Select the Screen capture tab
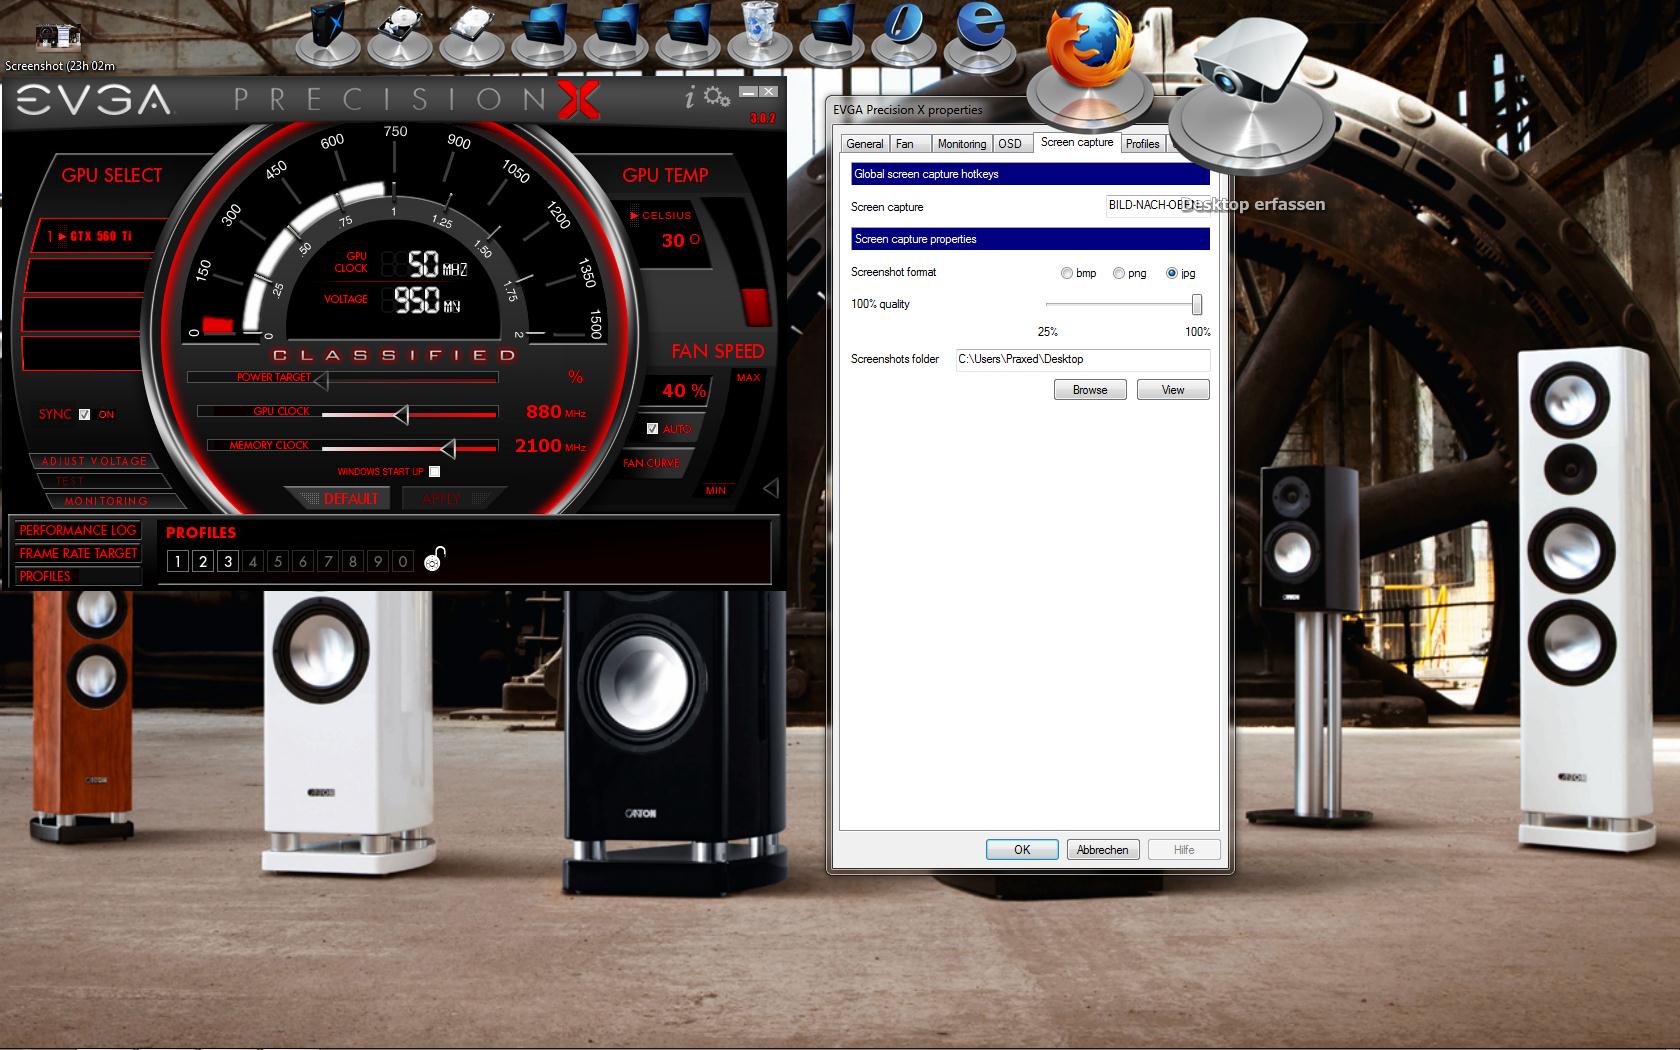The width and height of the screenshot is (1680, 1050). coord(1077,142)
